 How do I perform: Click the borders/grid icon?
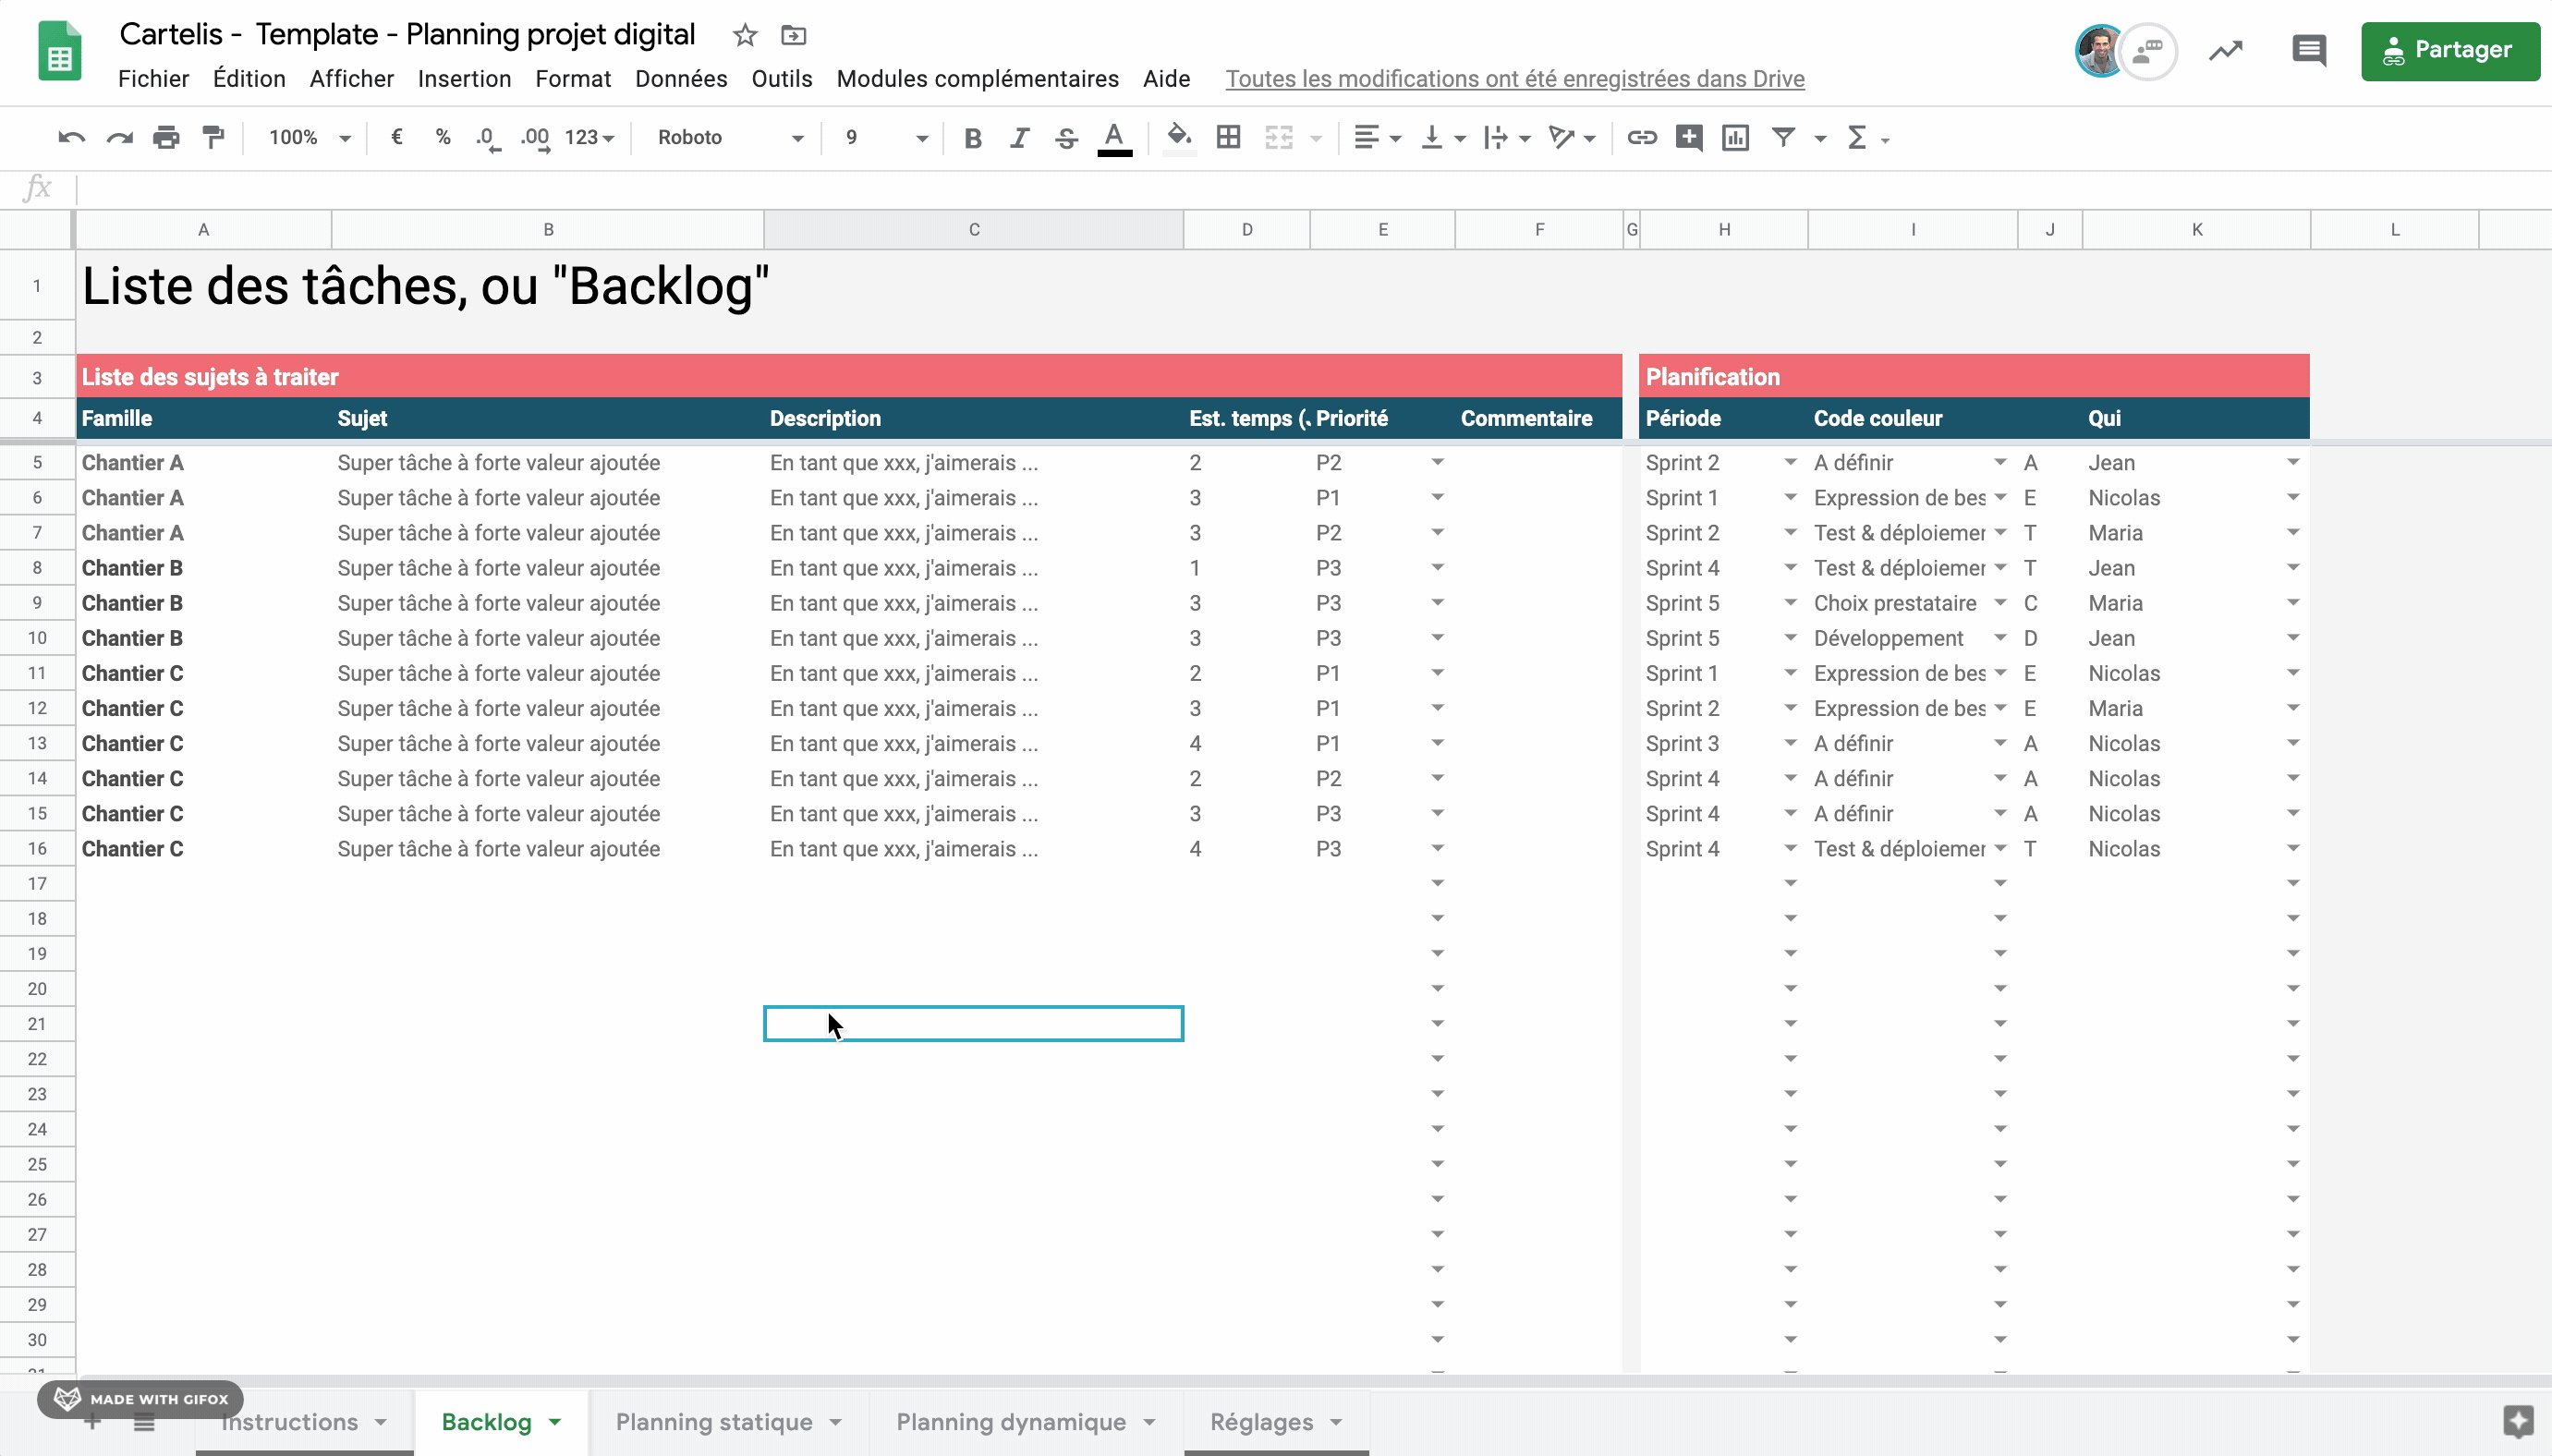(x=1227, y=137)
